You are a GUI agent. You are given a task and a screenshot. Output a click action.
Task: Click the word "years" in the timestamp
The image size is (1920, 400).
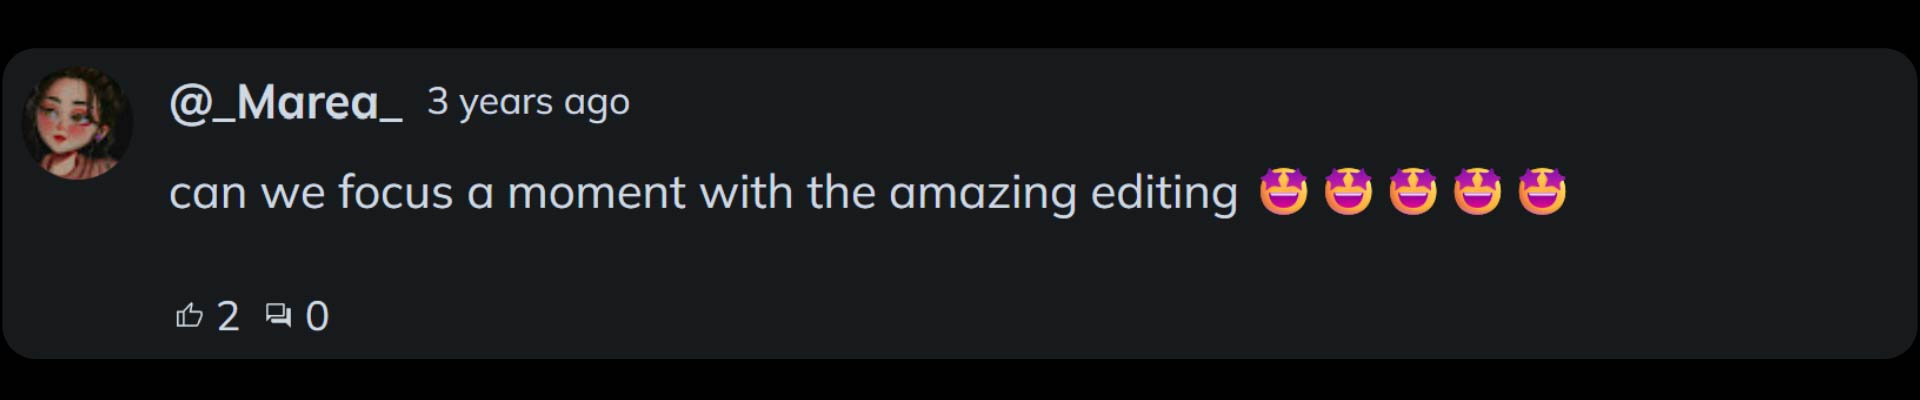click(505, 102)
